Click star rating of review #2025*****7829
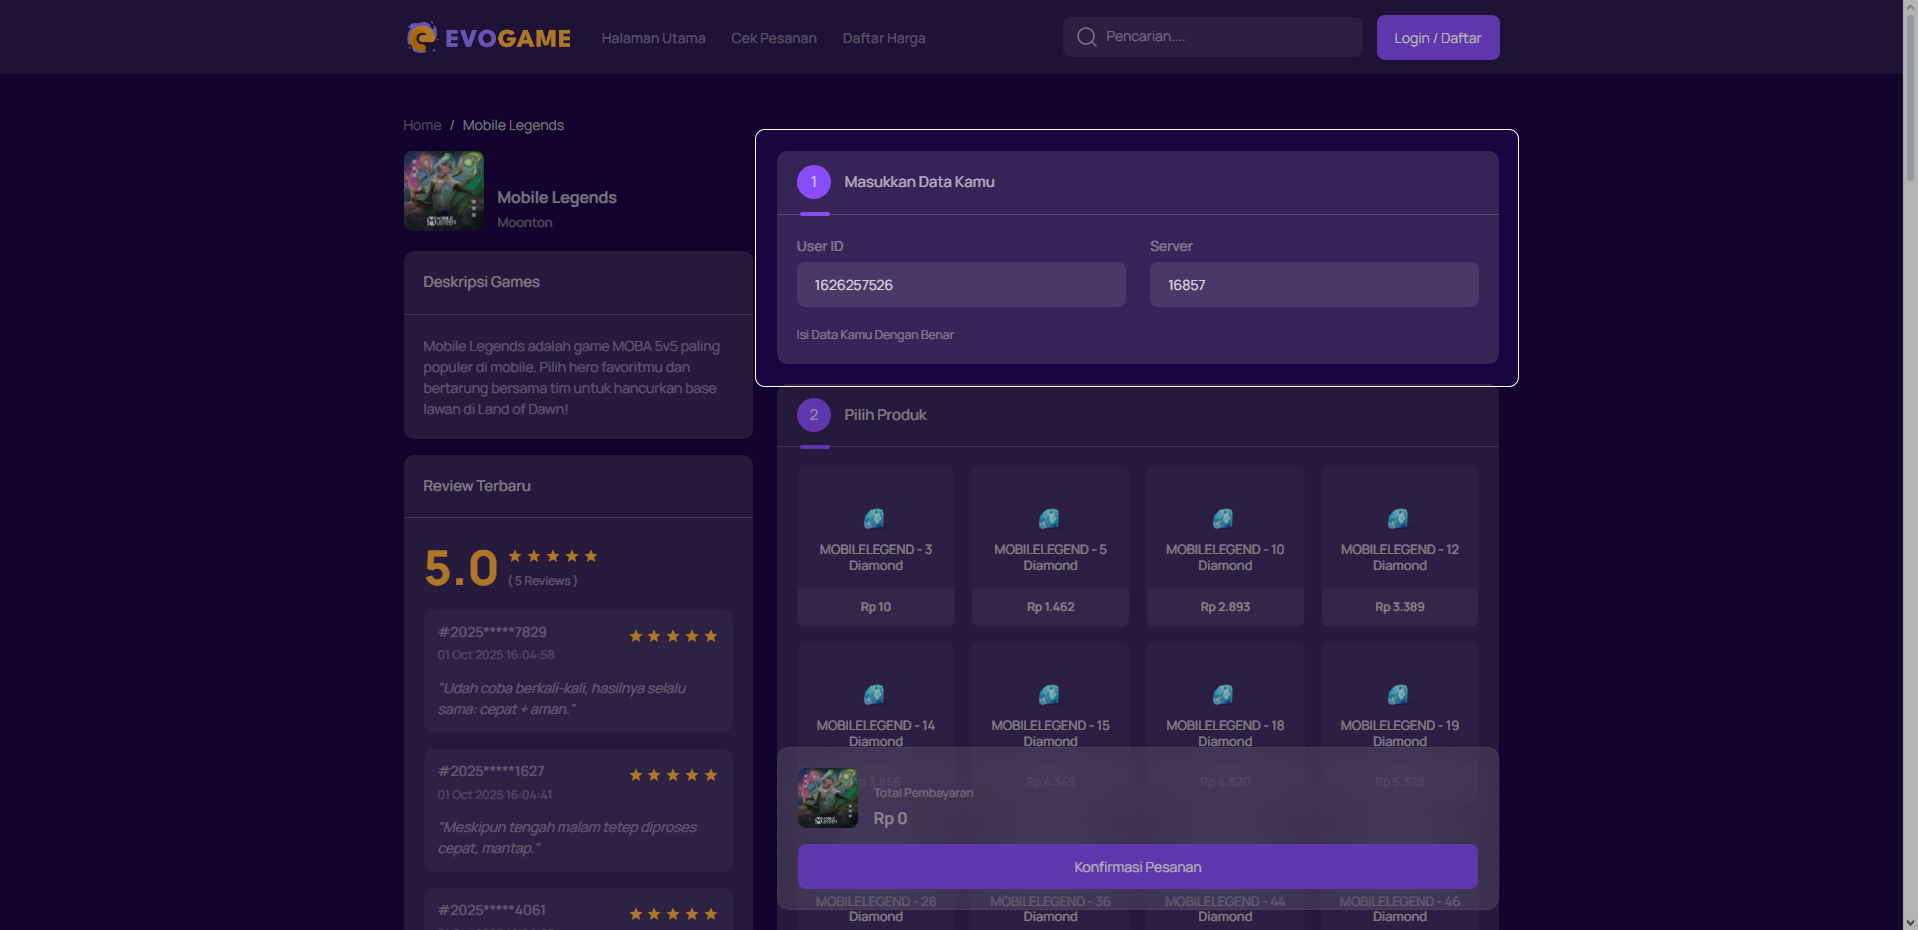Image resolution: width=1918 pixels, height=930 pixels. (673, 636)
